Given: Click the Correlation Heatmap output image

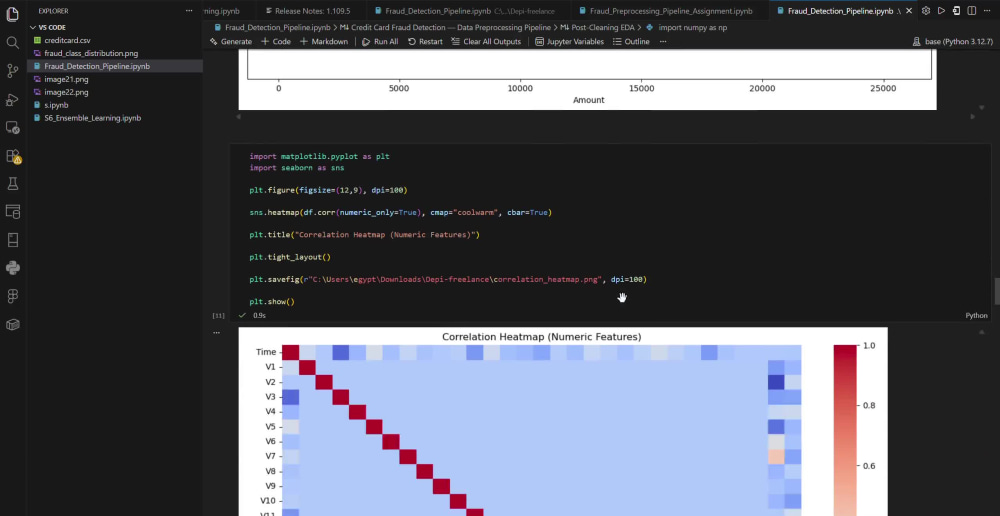Looking at the screenshot, I should pos(562,422).
